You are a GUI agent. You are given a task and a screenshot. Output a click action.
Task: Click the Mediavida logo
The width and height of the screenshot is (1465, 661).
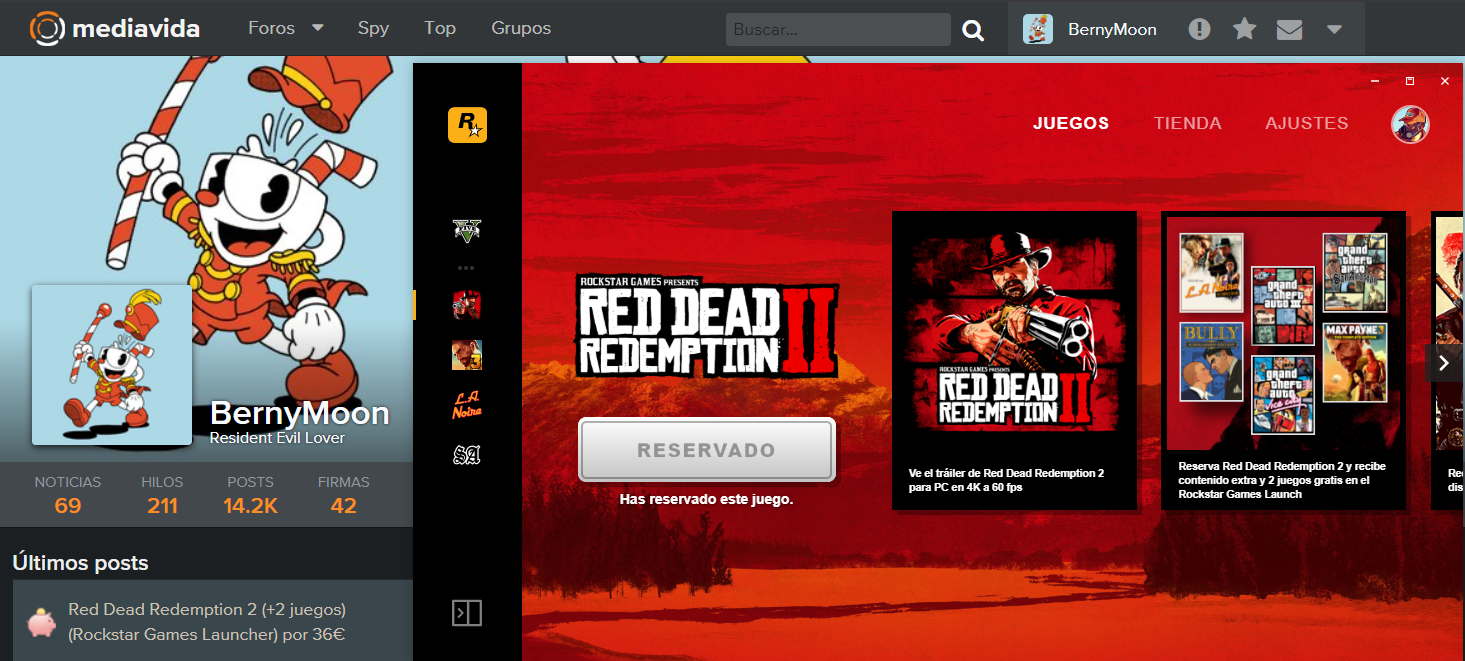tap(115, 28)
